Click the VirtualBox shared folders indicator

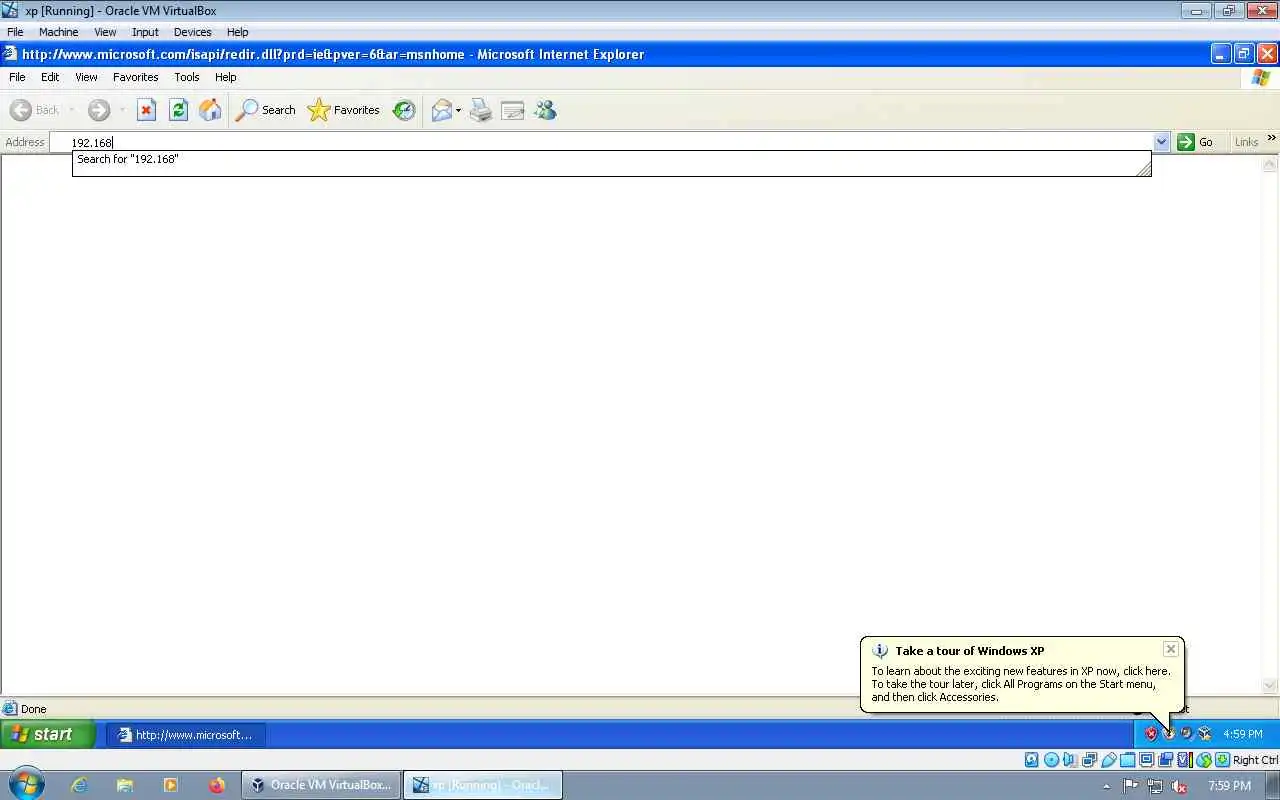tap(1127, 760)
